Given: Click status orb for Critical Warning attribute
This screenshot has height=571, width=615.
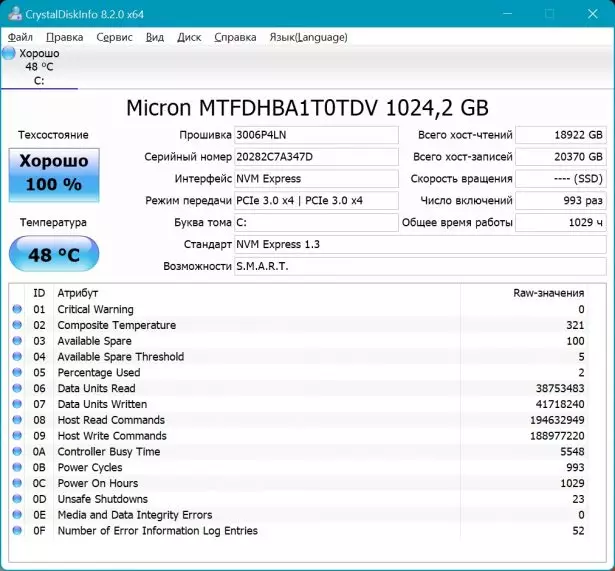Looking at the screenshot, I should [16, 310].
